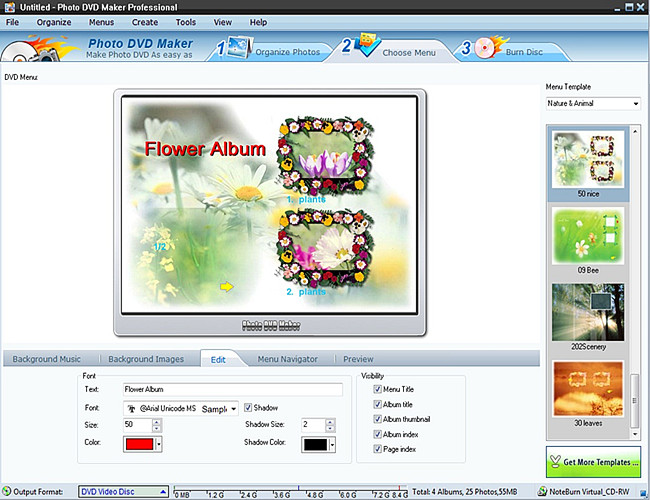The image size is (650, 500).
Task: Select the Edit tab
Action: 218,359
